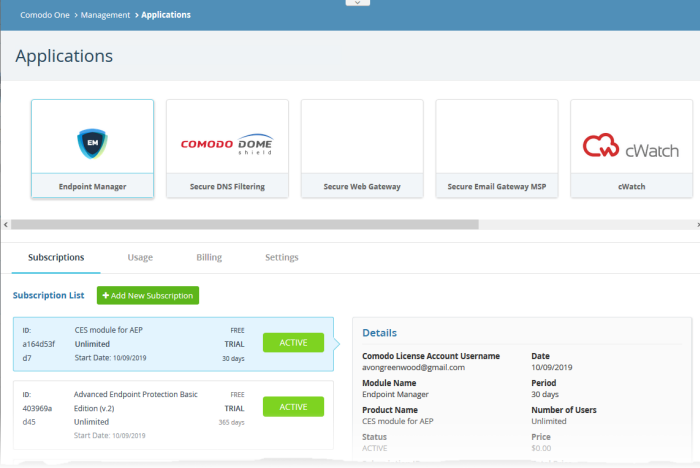Click the right arrow of application scrollbar
Screen dimensions: 700x468
[x=697, y=224]
